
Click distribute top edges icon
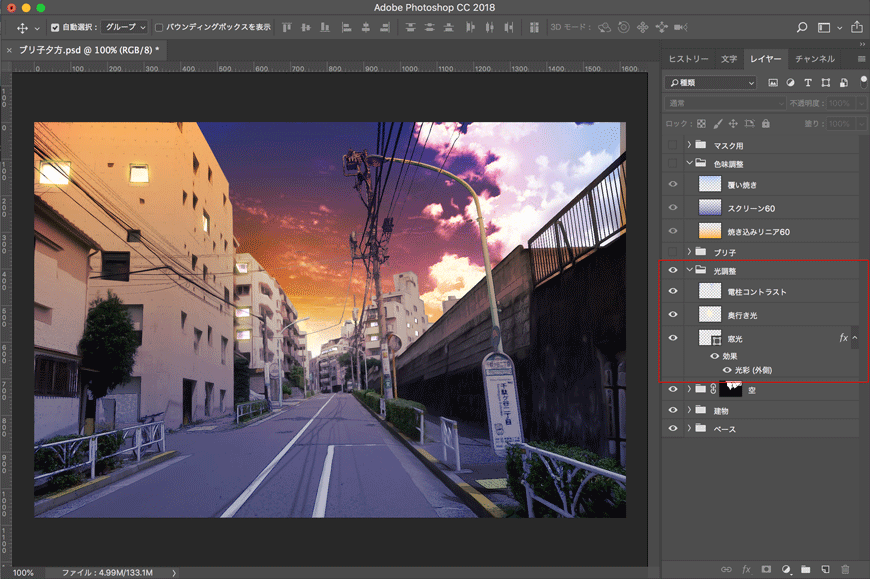pos(411,27)
